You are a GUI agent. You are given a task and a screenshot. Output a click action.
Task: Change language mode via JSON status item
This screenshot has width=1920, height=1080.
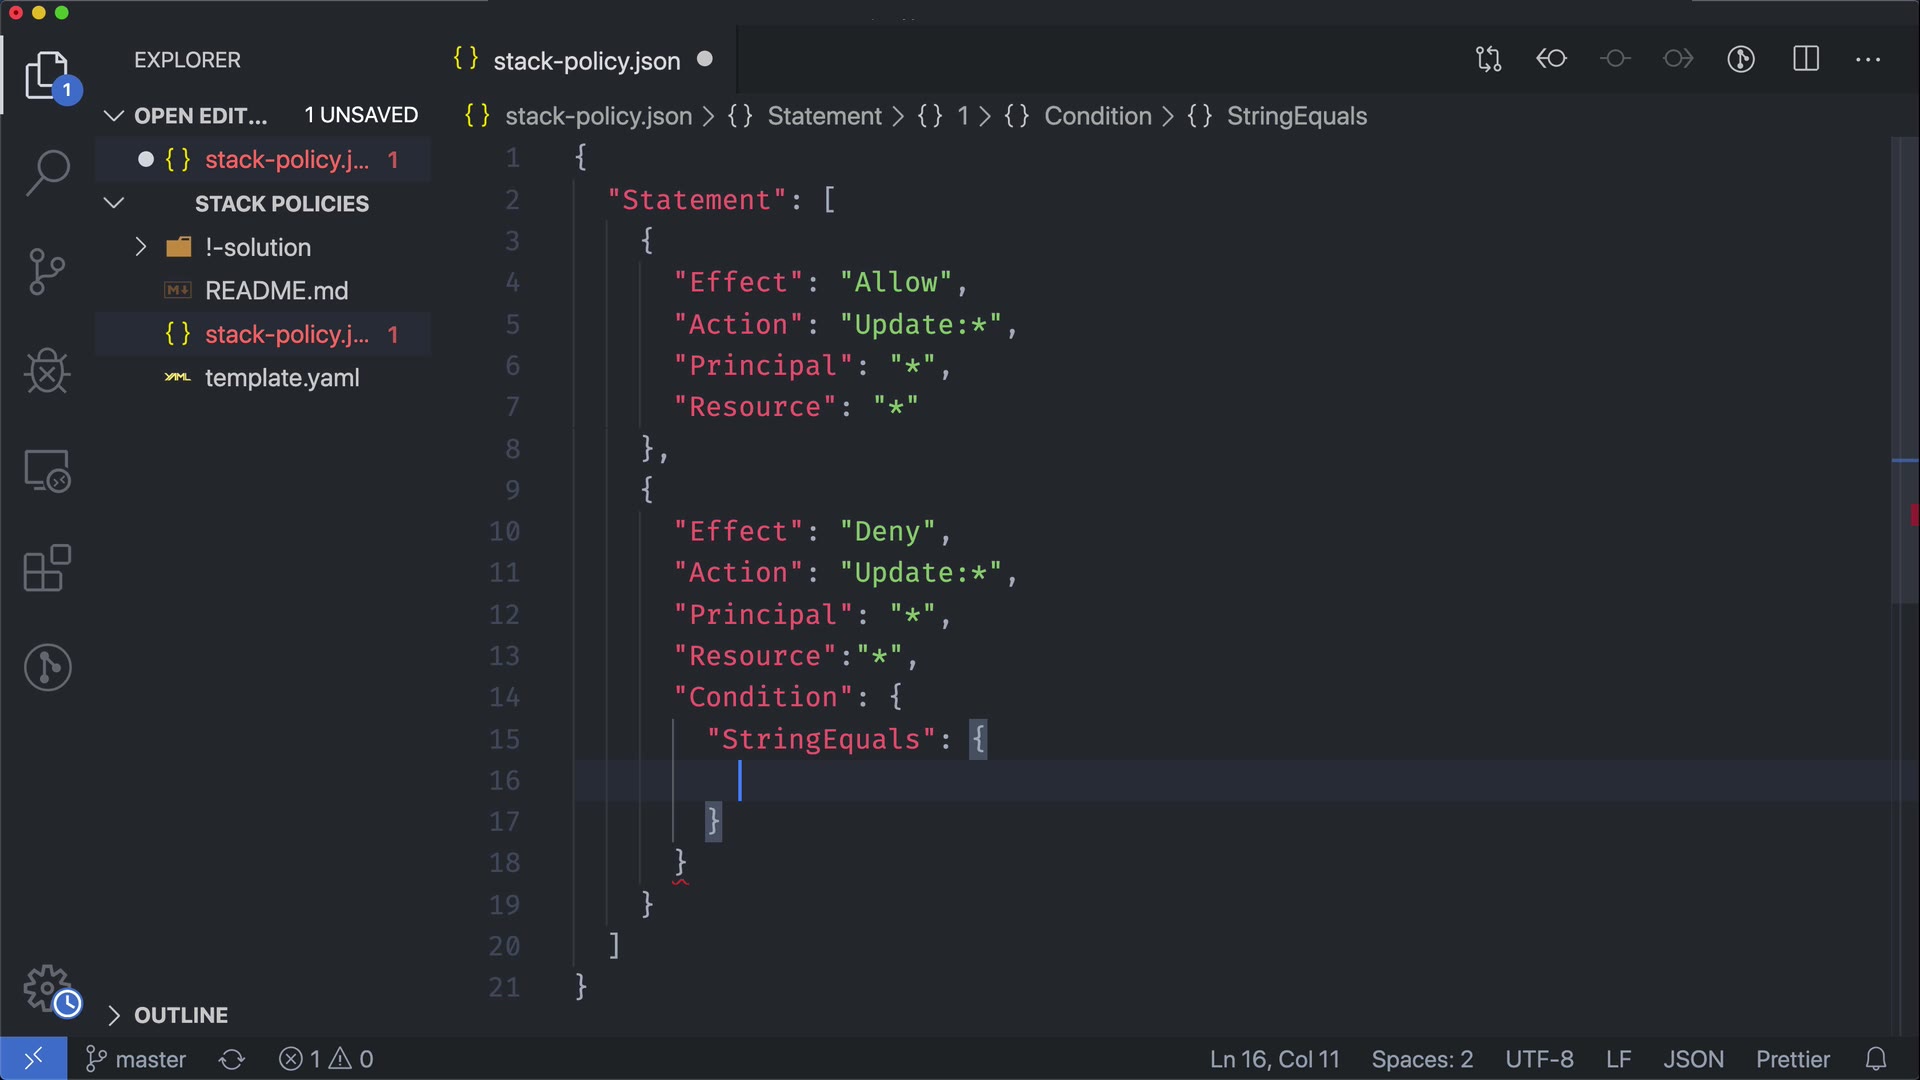[x=1693, y=1059]
